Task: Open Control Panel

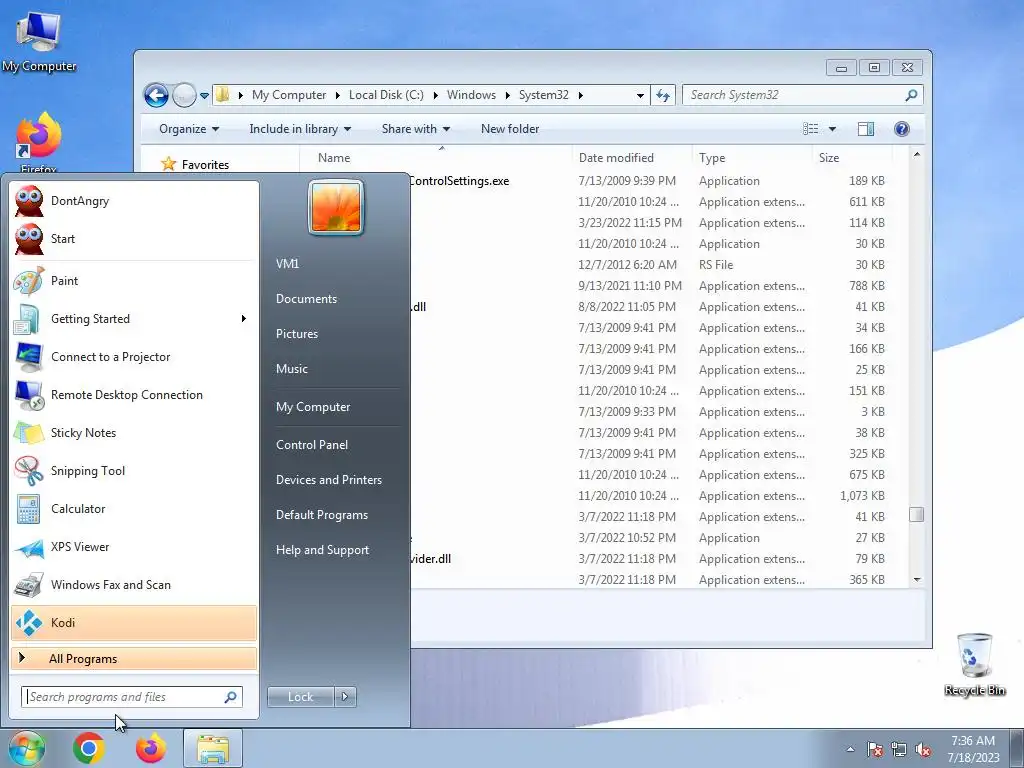Action: 312,445
